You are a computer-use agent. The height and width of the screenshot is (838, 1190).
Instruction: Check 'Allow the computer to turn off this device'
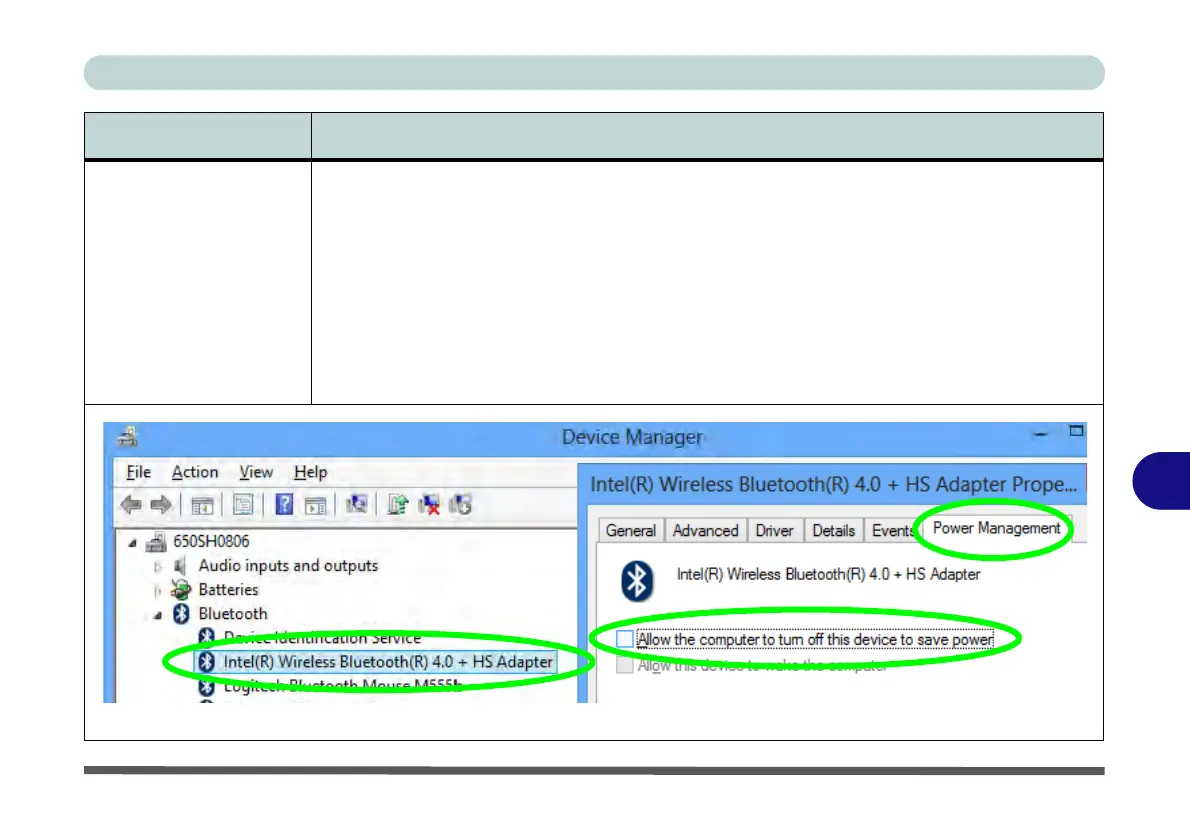(x=625, y=639)
